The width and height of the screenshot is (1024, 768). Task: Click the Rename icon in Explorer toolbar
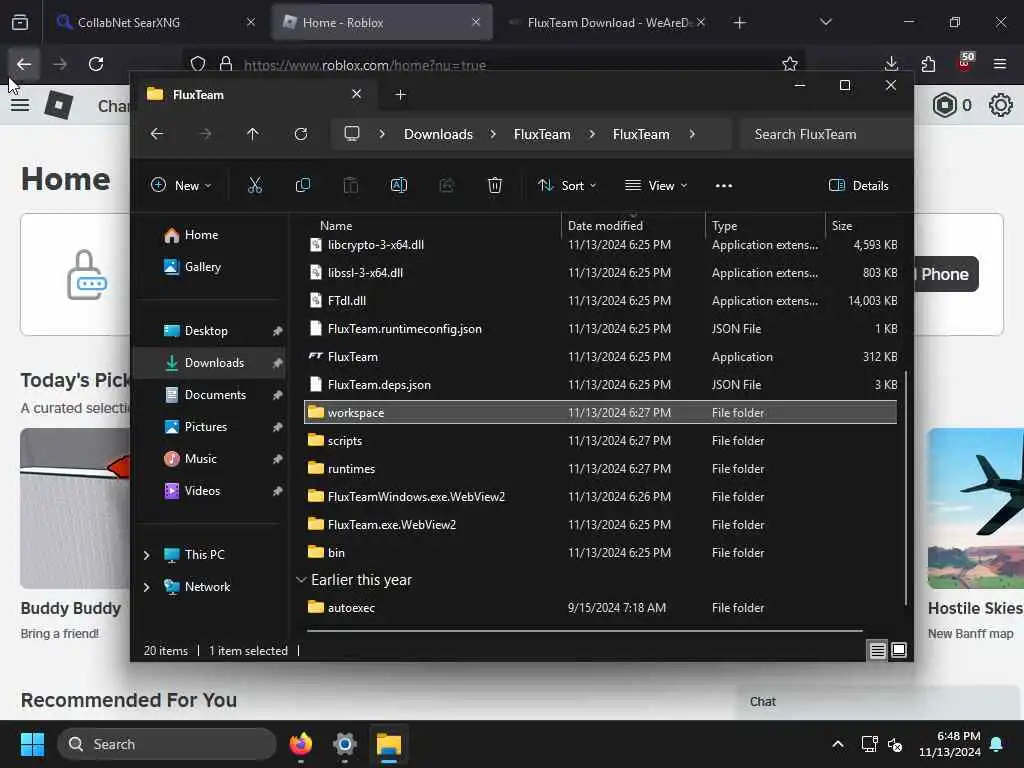tap(398, 185)
